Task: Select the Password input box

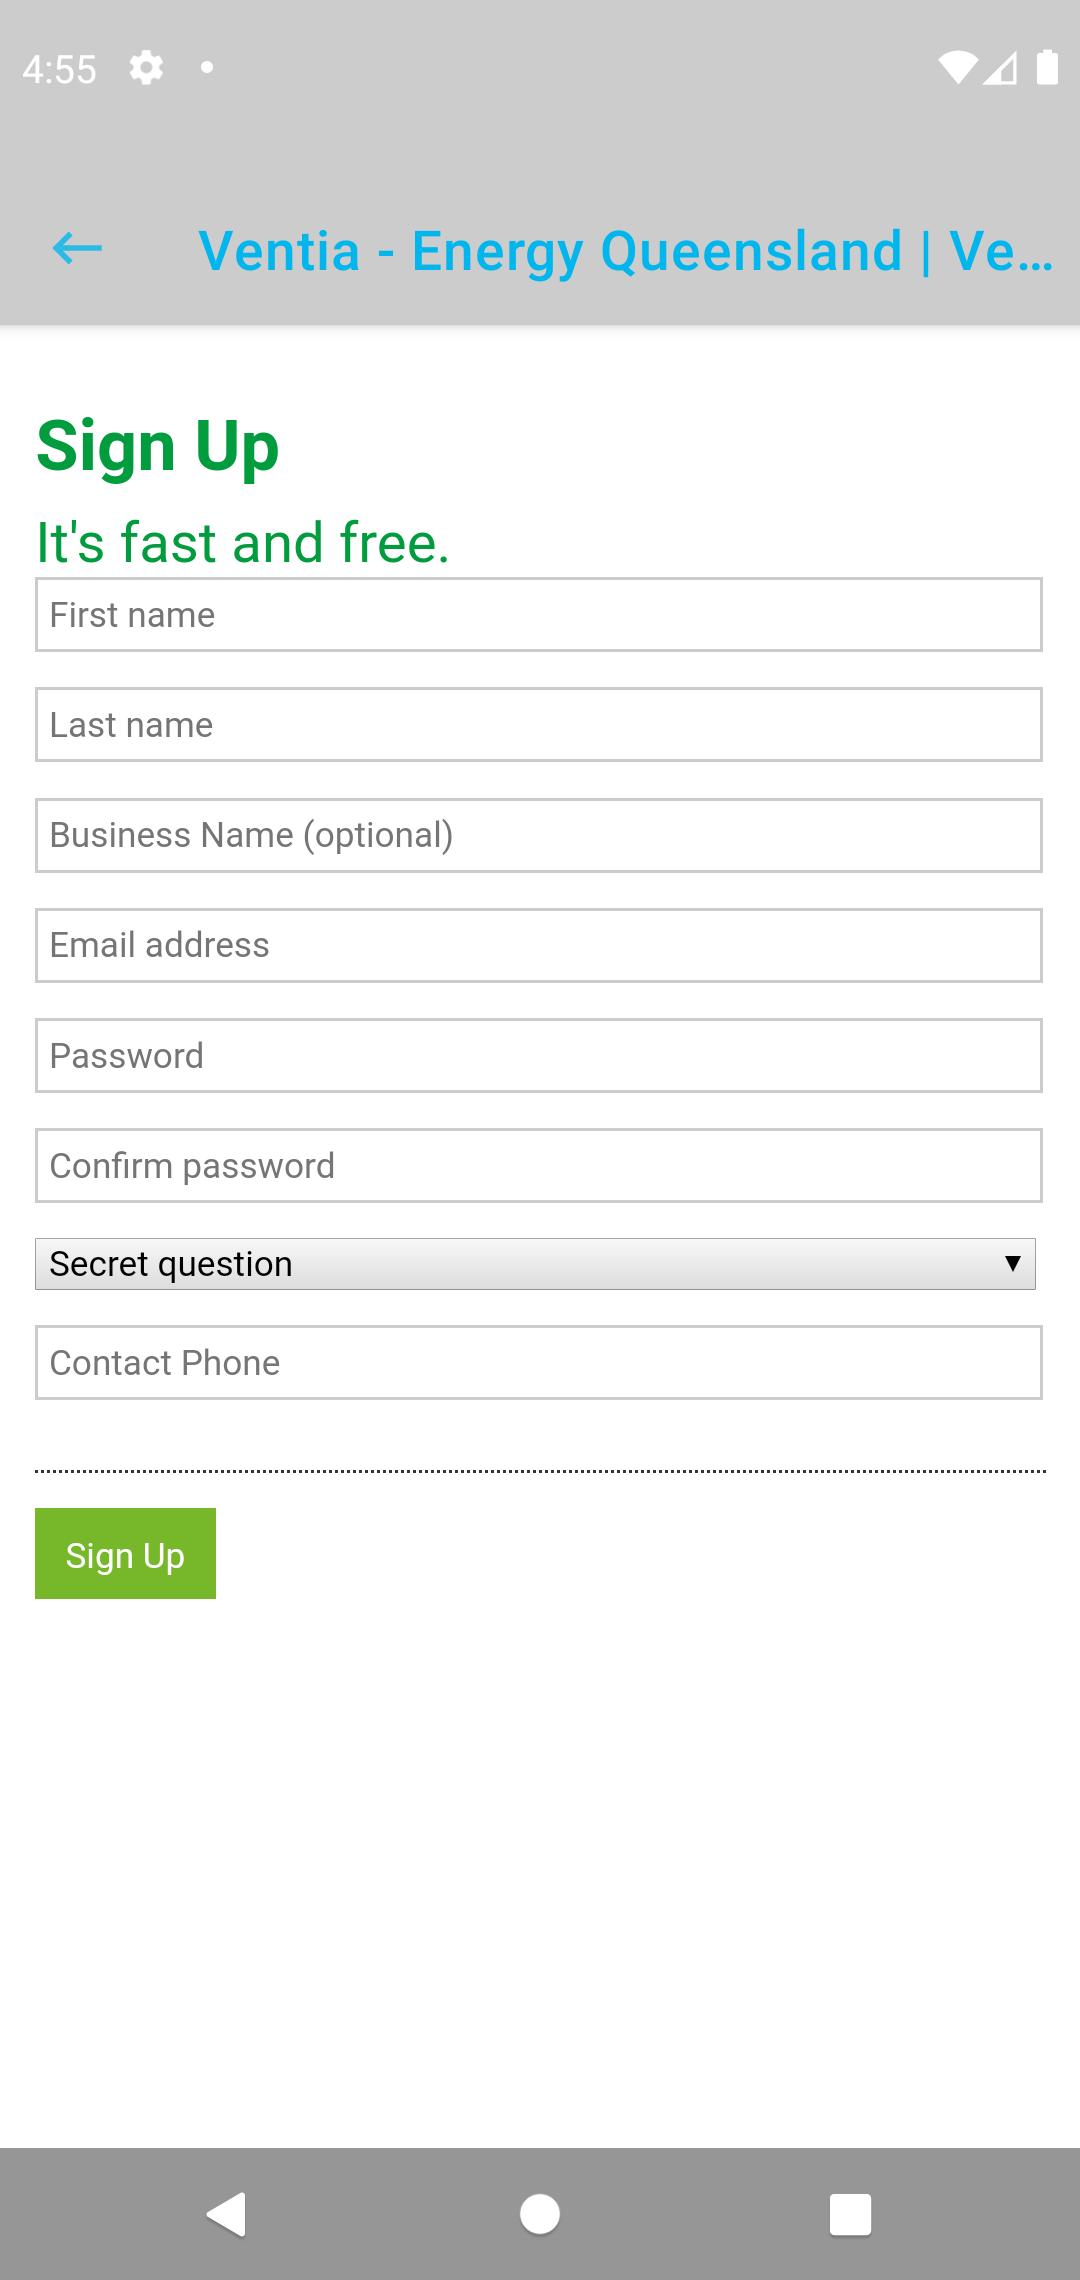Action: (539, 1056)
